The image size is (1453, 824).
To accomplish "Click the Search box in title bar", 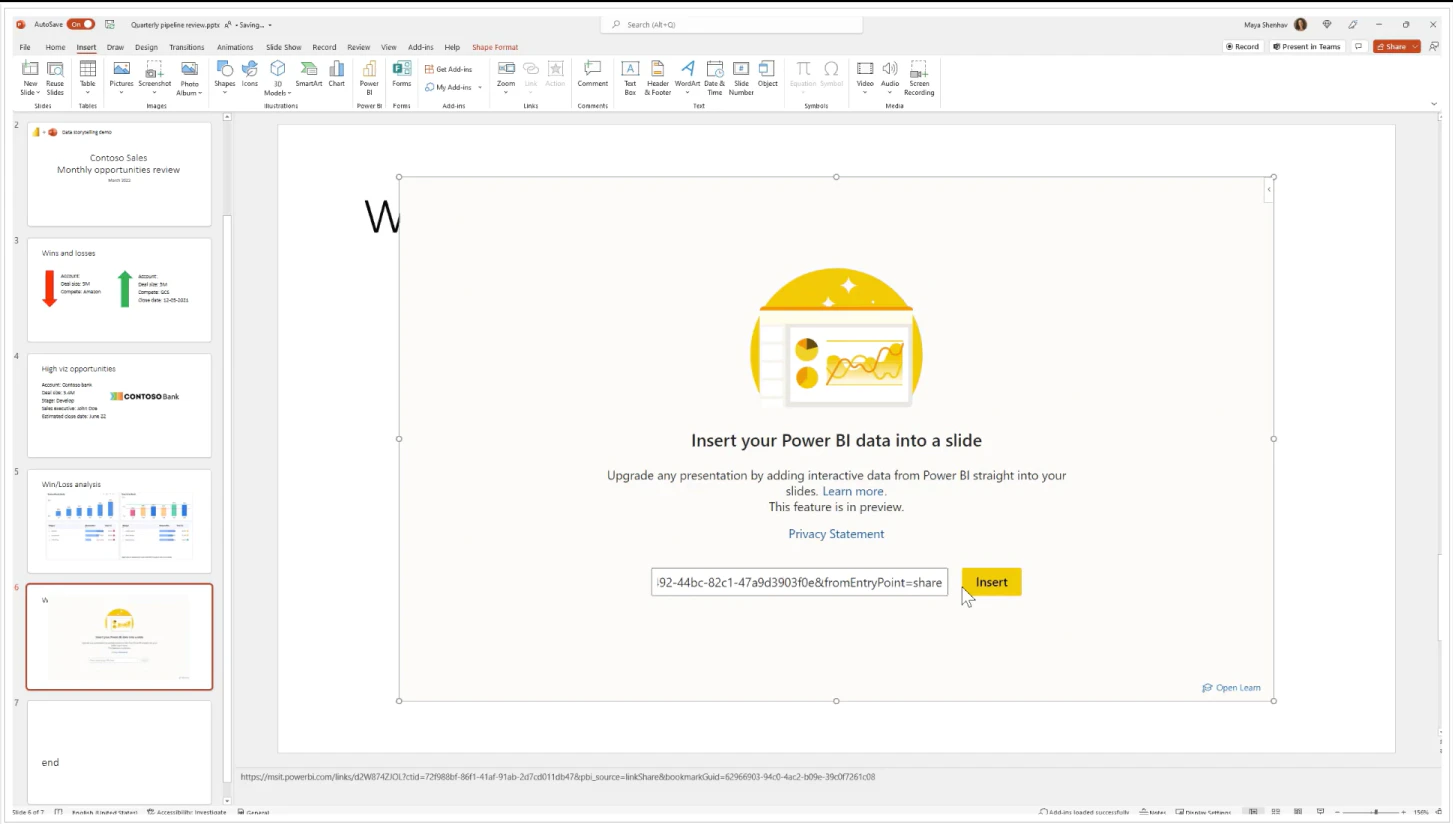I will [x=731, y=24].
